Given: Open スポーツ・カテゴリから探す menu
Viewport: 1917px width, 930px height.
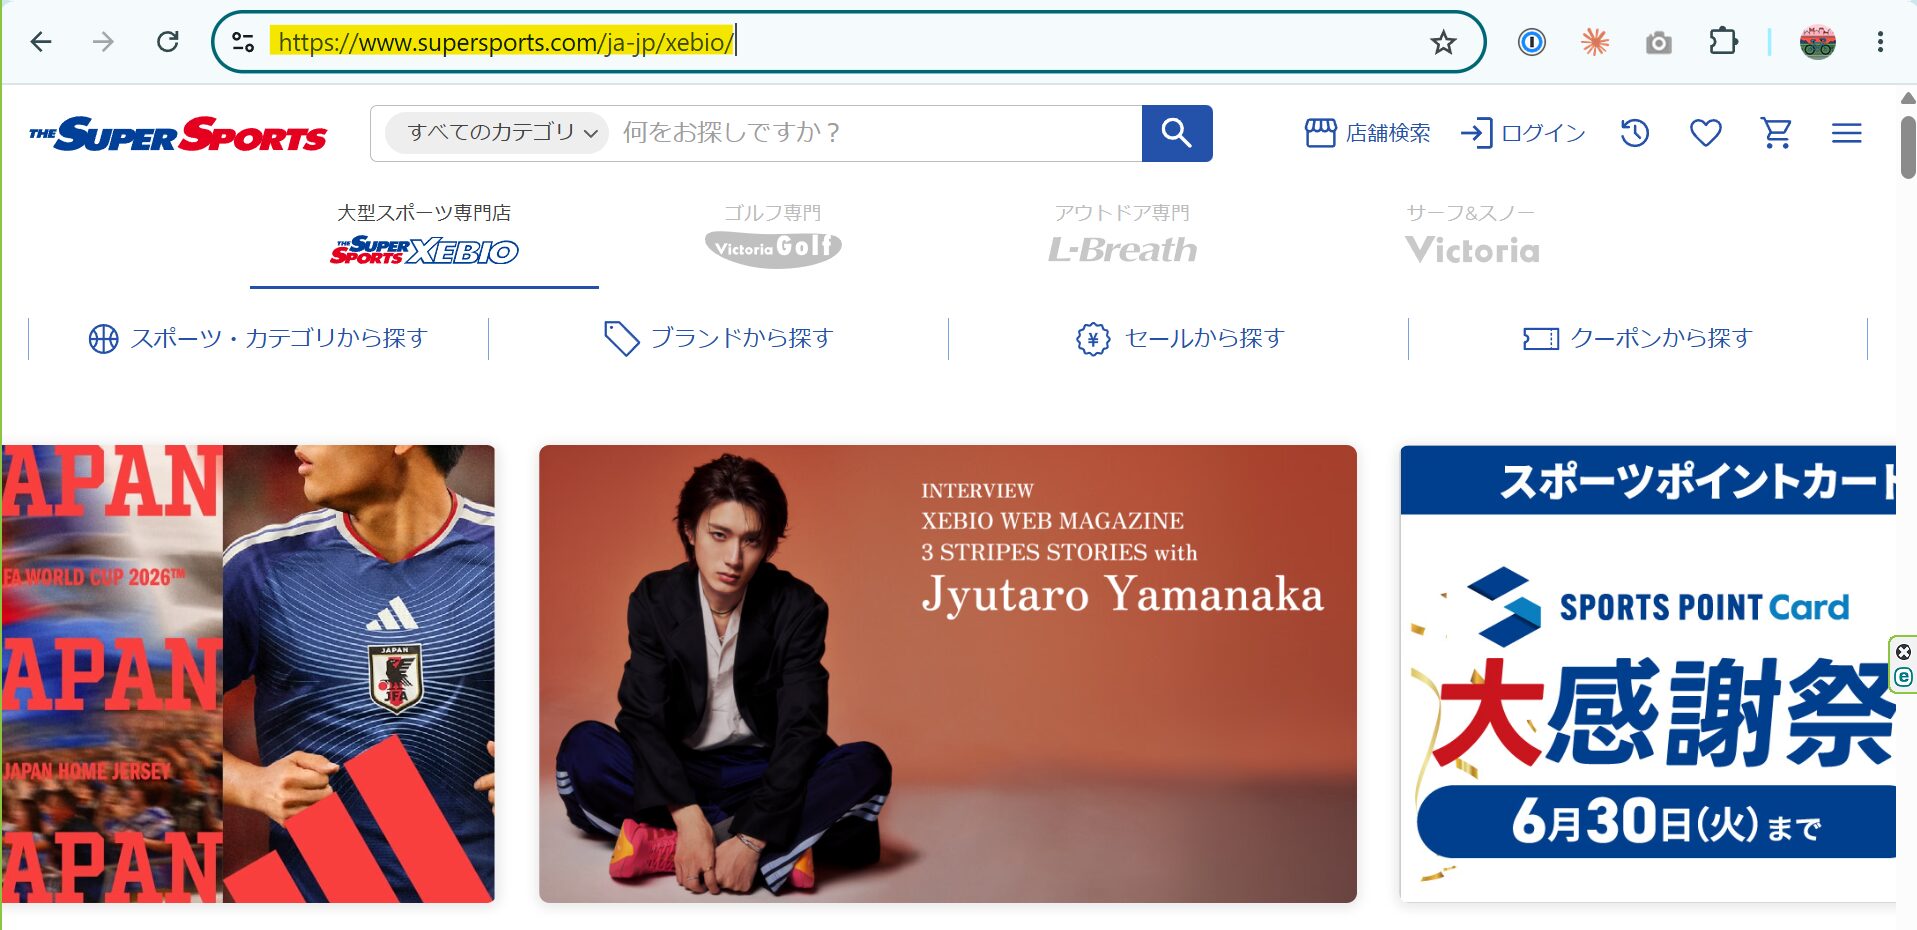Looking at the screenshot, I should (258, 339).
